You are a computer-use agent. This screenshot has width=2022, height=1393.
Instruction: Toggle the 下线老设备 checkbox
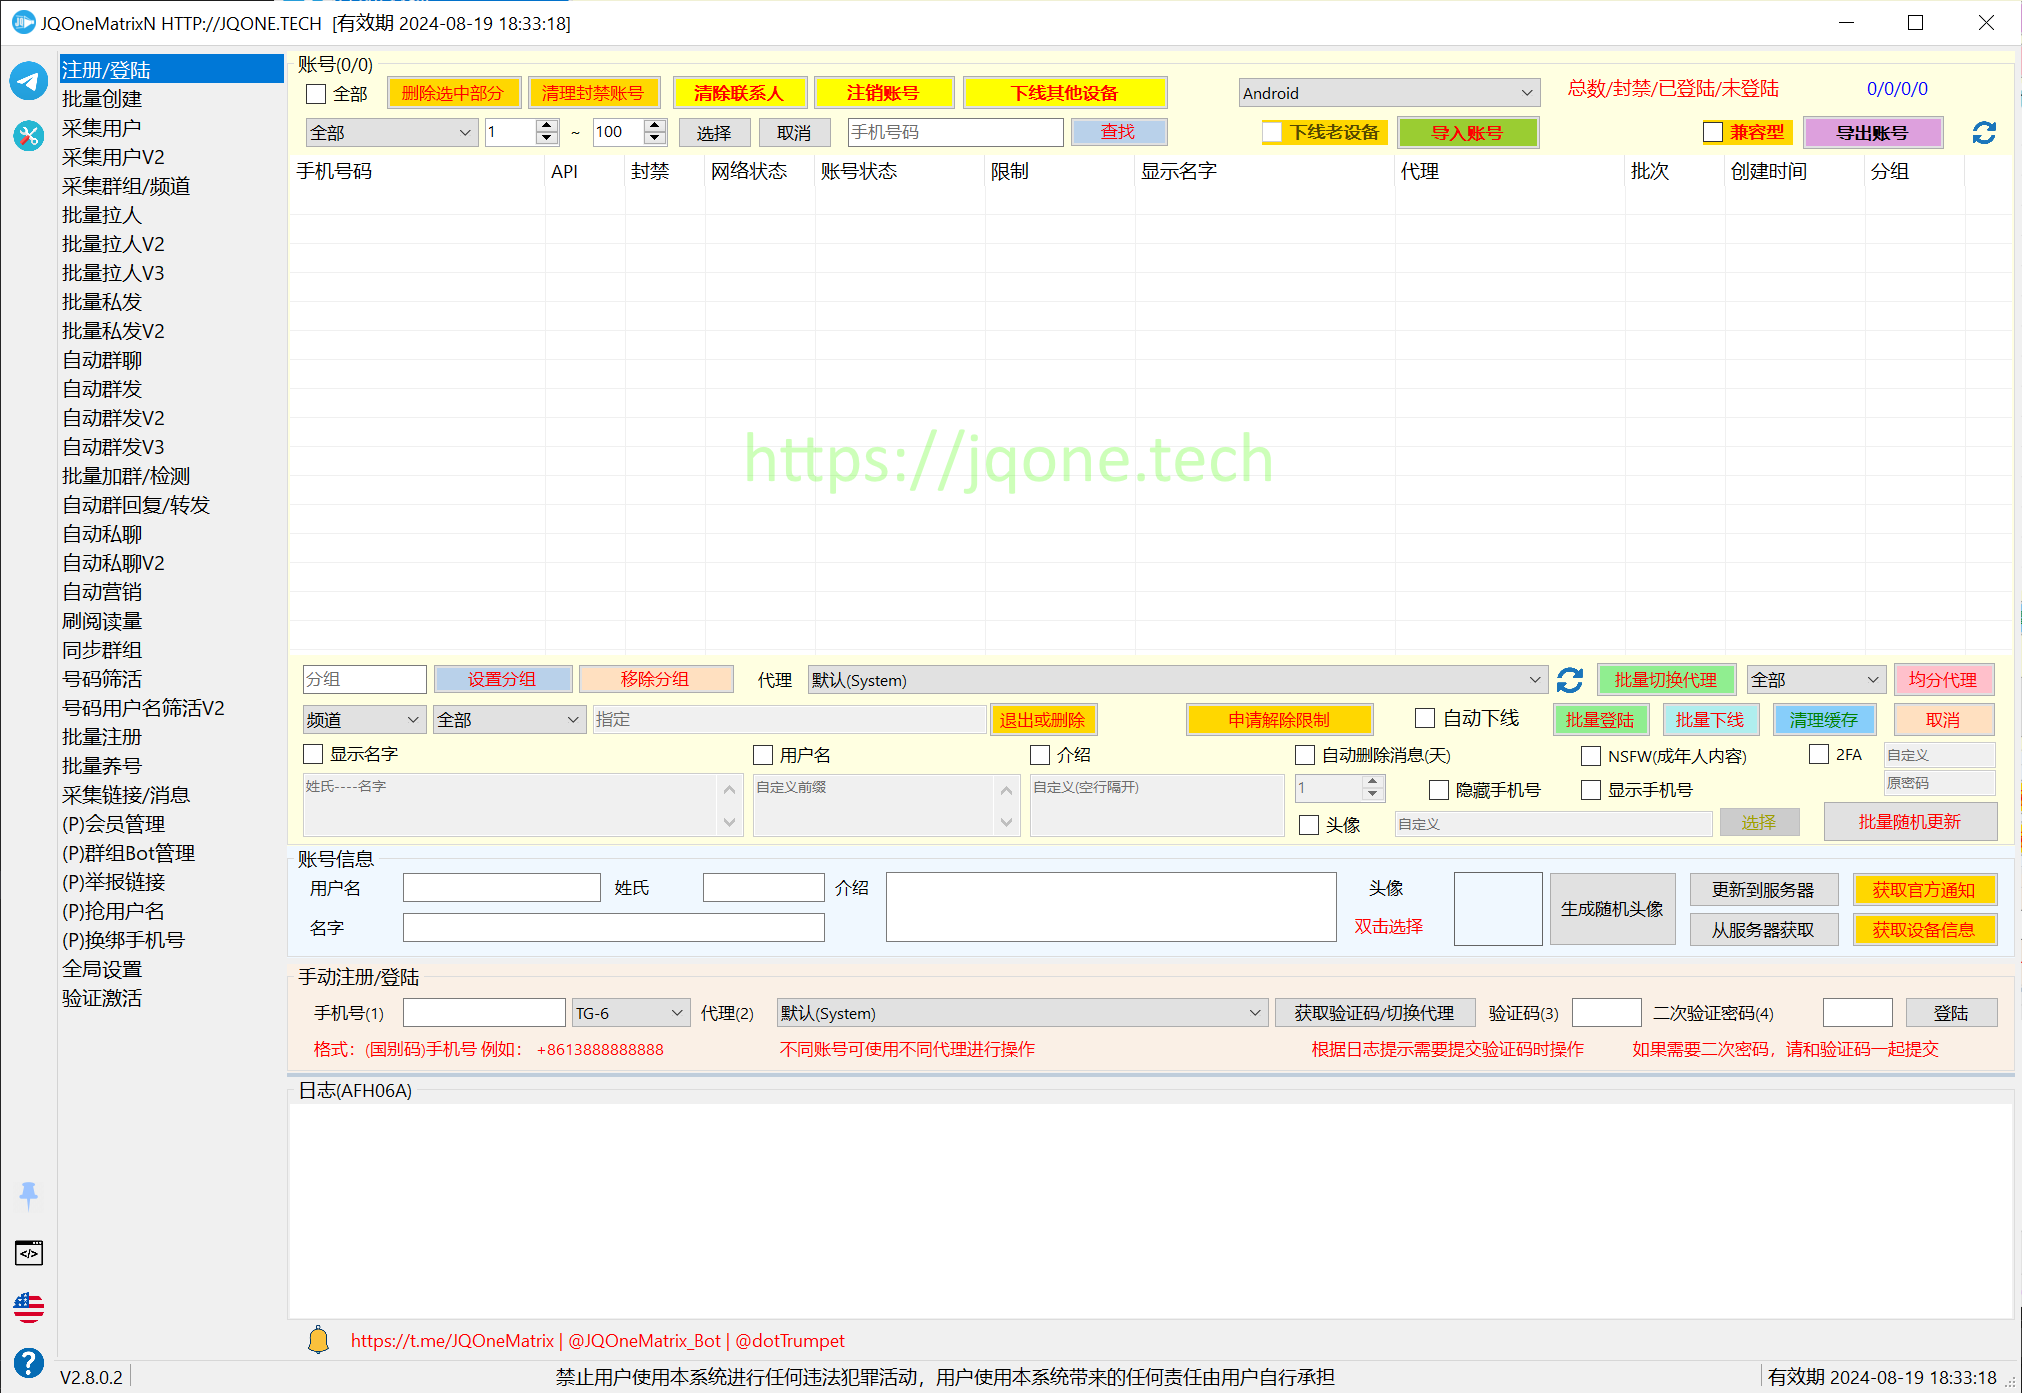(1272, 132)
